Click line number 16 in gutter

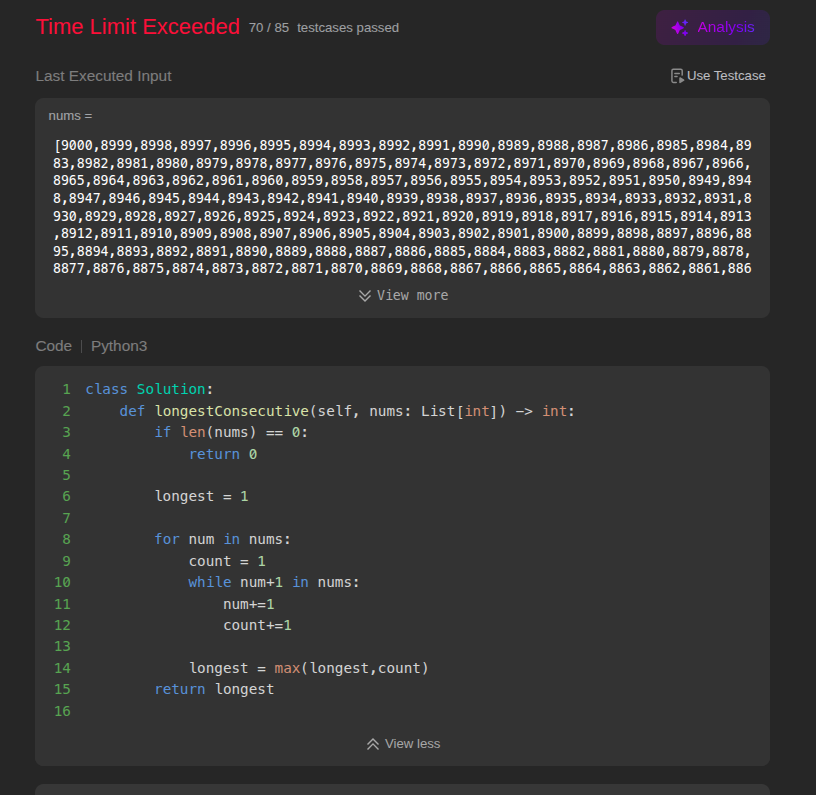(62, 711)
